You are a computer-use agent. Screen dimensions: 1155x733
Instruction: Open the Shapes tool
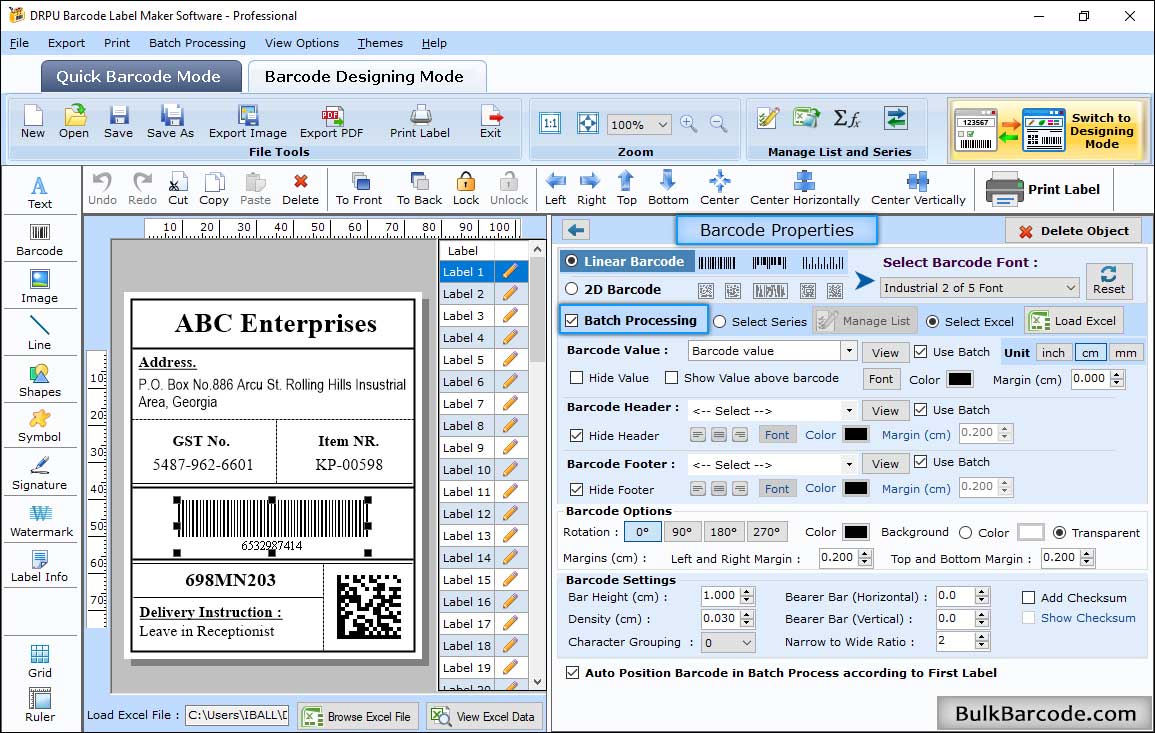pyautogui.click(x=40, y=380)
